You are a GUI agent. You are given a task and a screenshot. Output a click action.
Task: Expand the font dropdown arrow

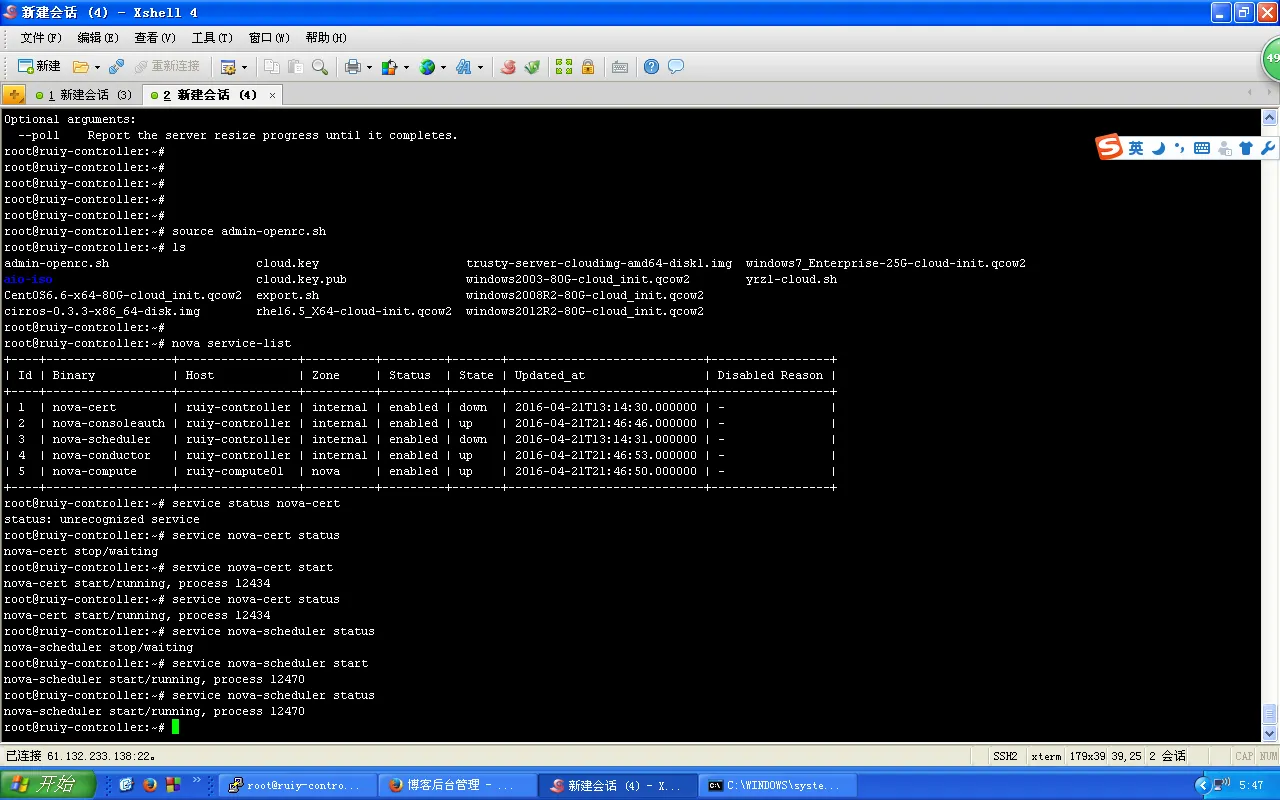[x=480, y=67]
